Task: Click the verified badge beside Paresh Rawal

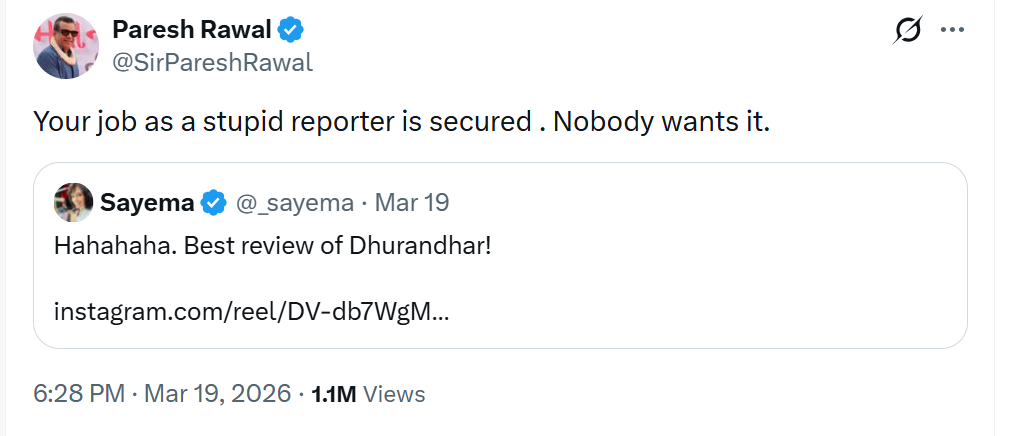Action: 291,30
